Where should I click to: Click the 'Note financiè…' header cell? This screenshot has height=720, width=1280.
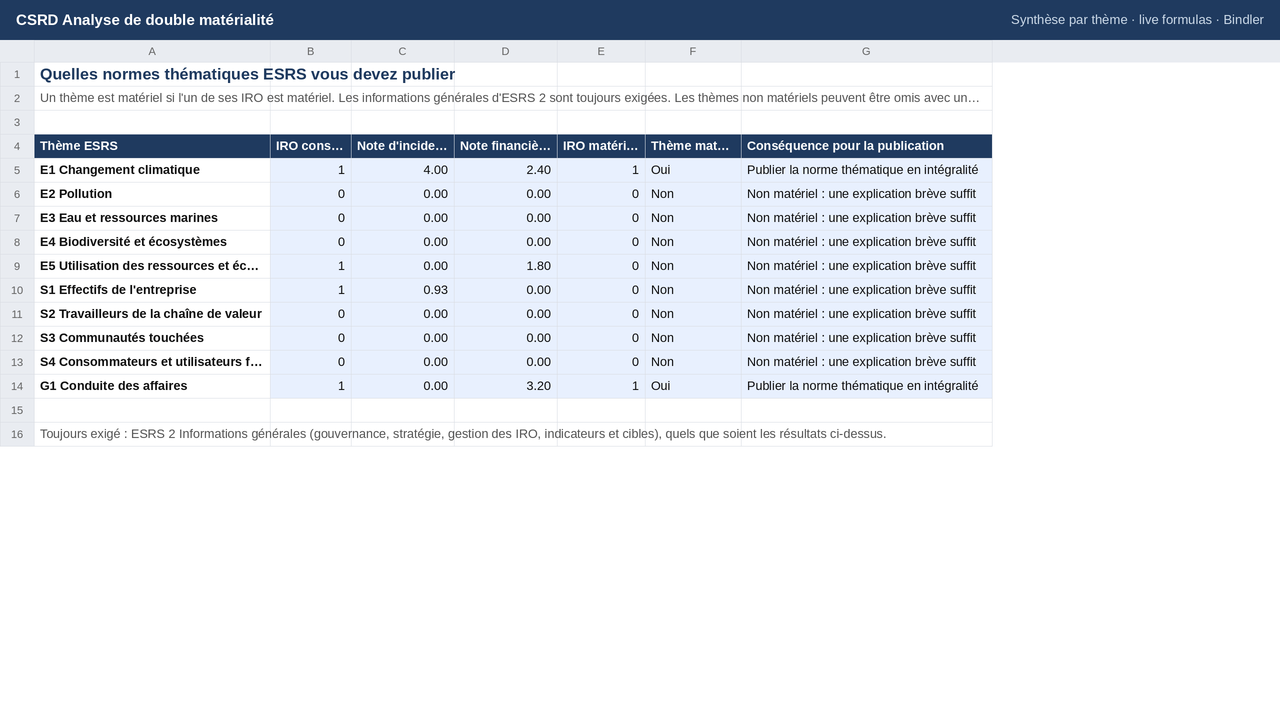point(505,146)
